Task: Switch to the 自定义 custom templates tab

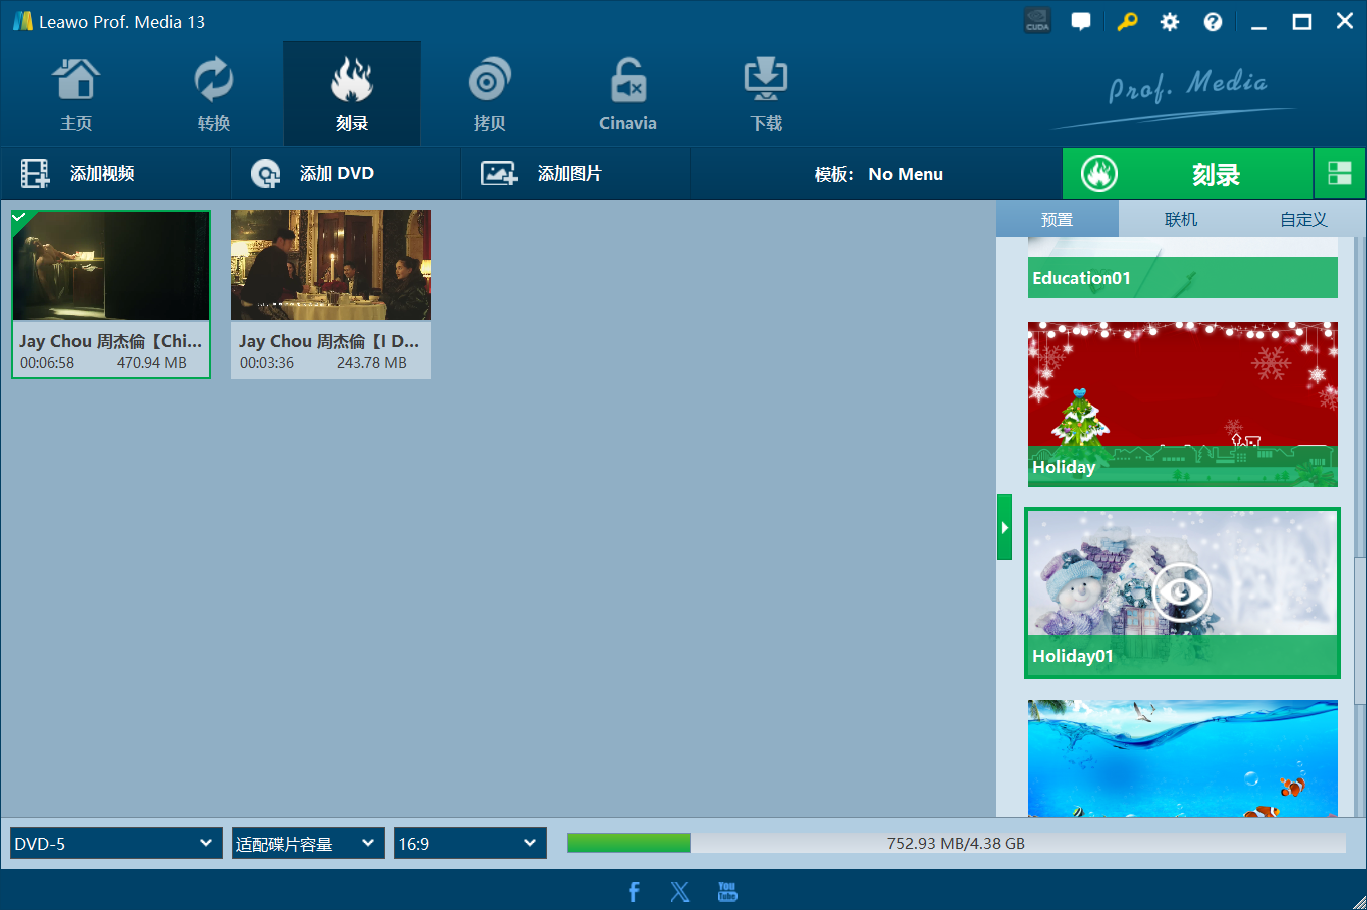Action: click(x=1304, y=219)
